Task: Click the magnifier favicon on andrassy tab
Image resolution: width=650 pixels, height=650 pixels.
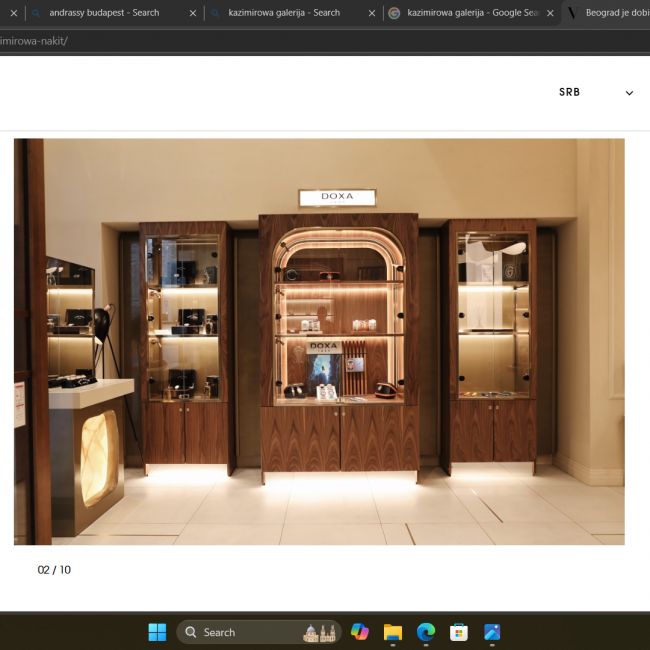Action: pyautogui.click(x=36, y=13)
